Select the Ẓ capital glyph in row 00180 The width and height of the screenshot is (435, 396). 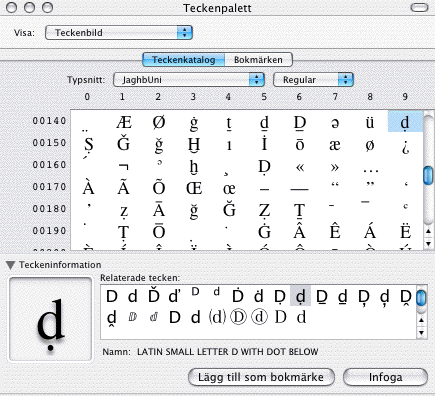(x=264, y=211)
